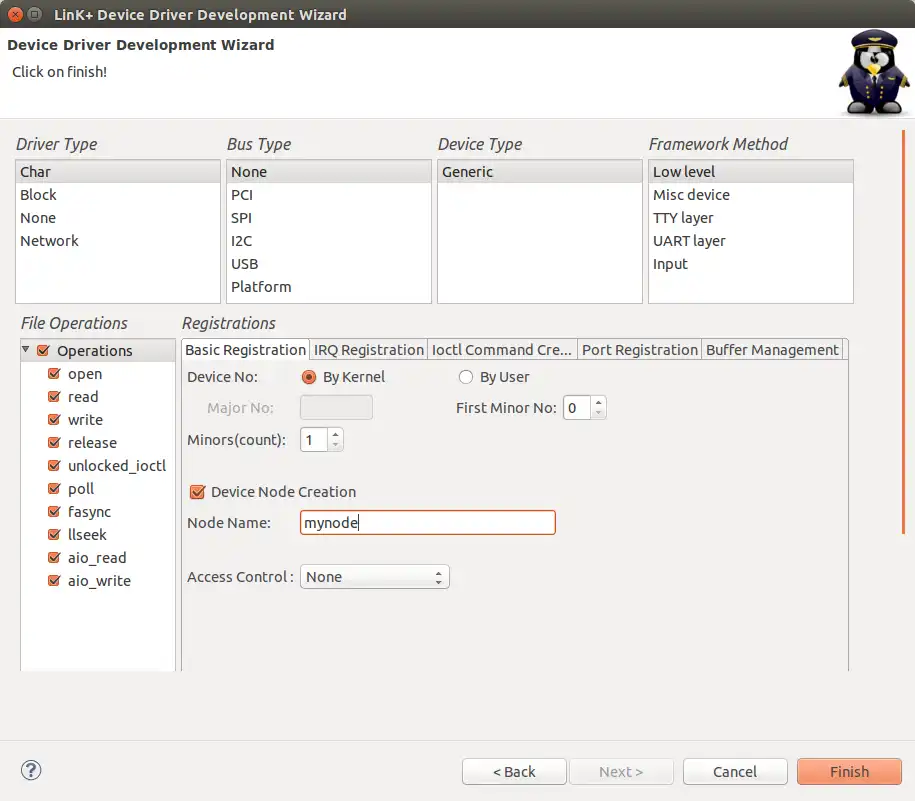Select TTY layer framework method
Screen dimensions: 915x801
(x=750, y=218)
